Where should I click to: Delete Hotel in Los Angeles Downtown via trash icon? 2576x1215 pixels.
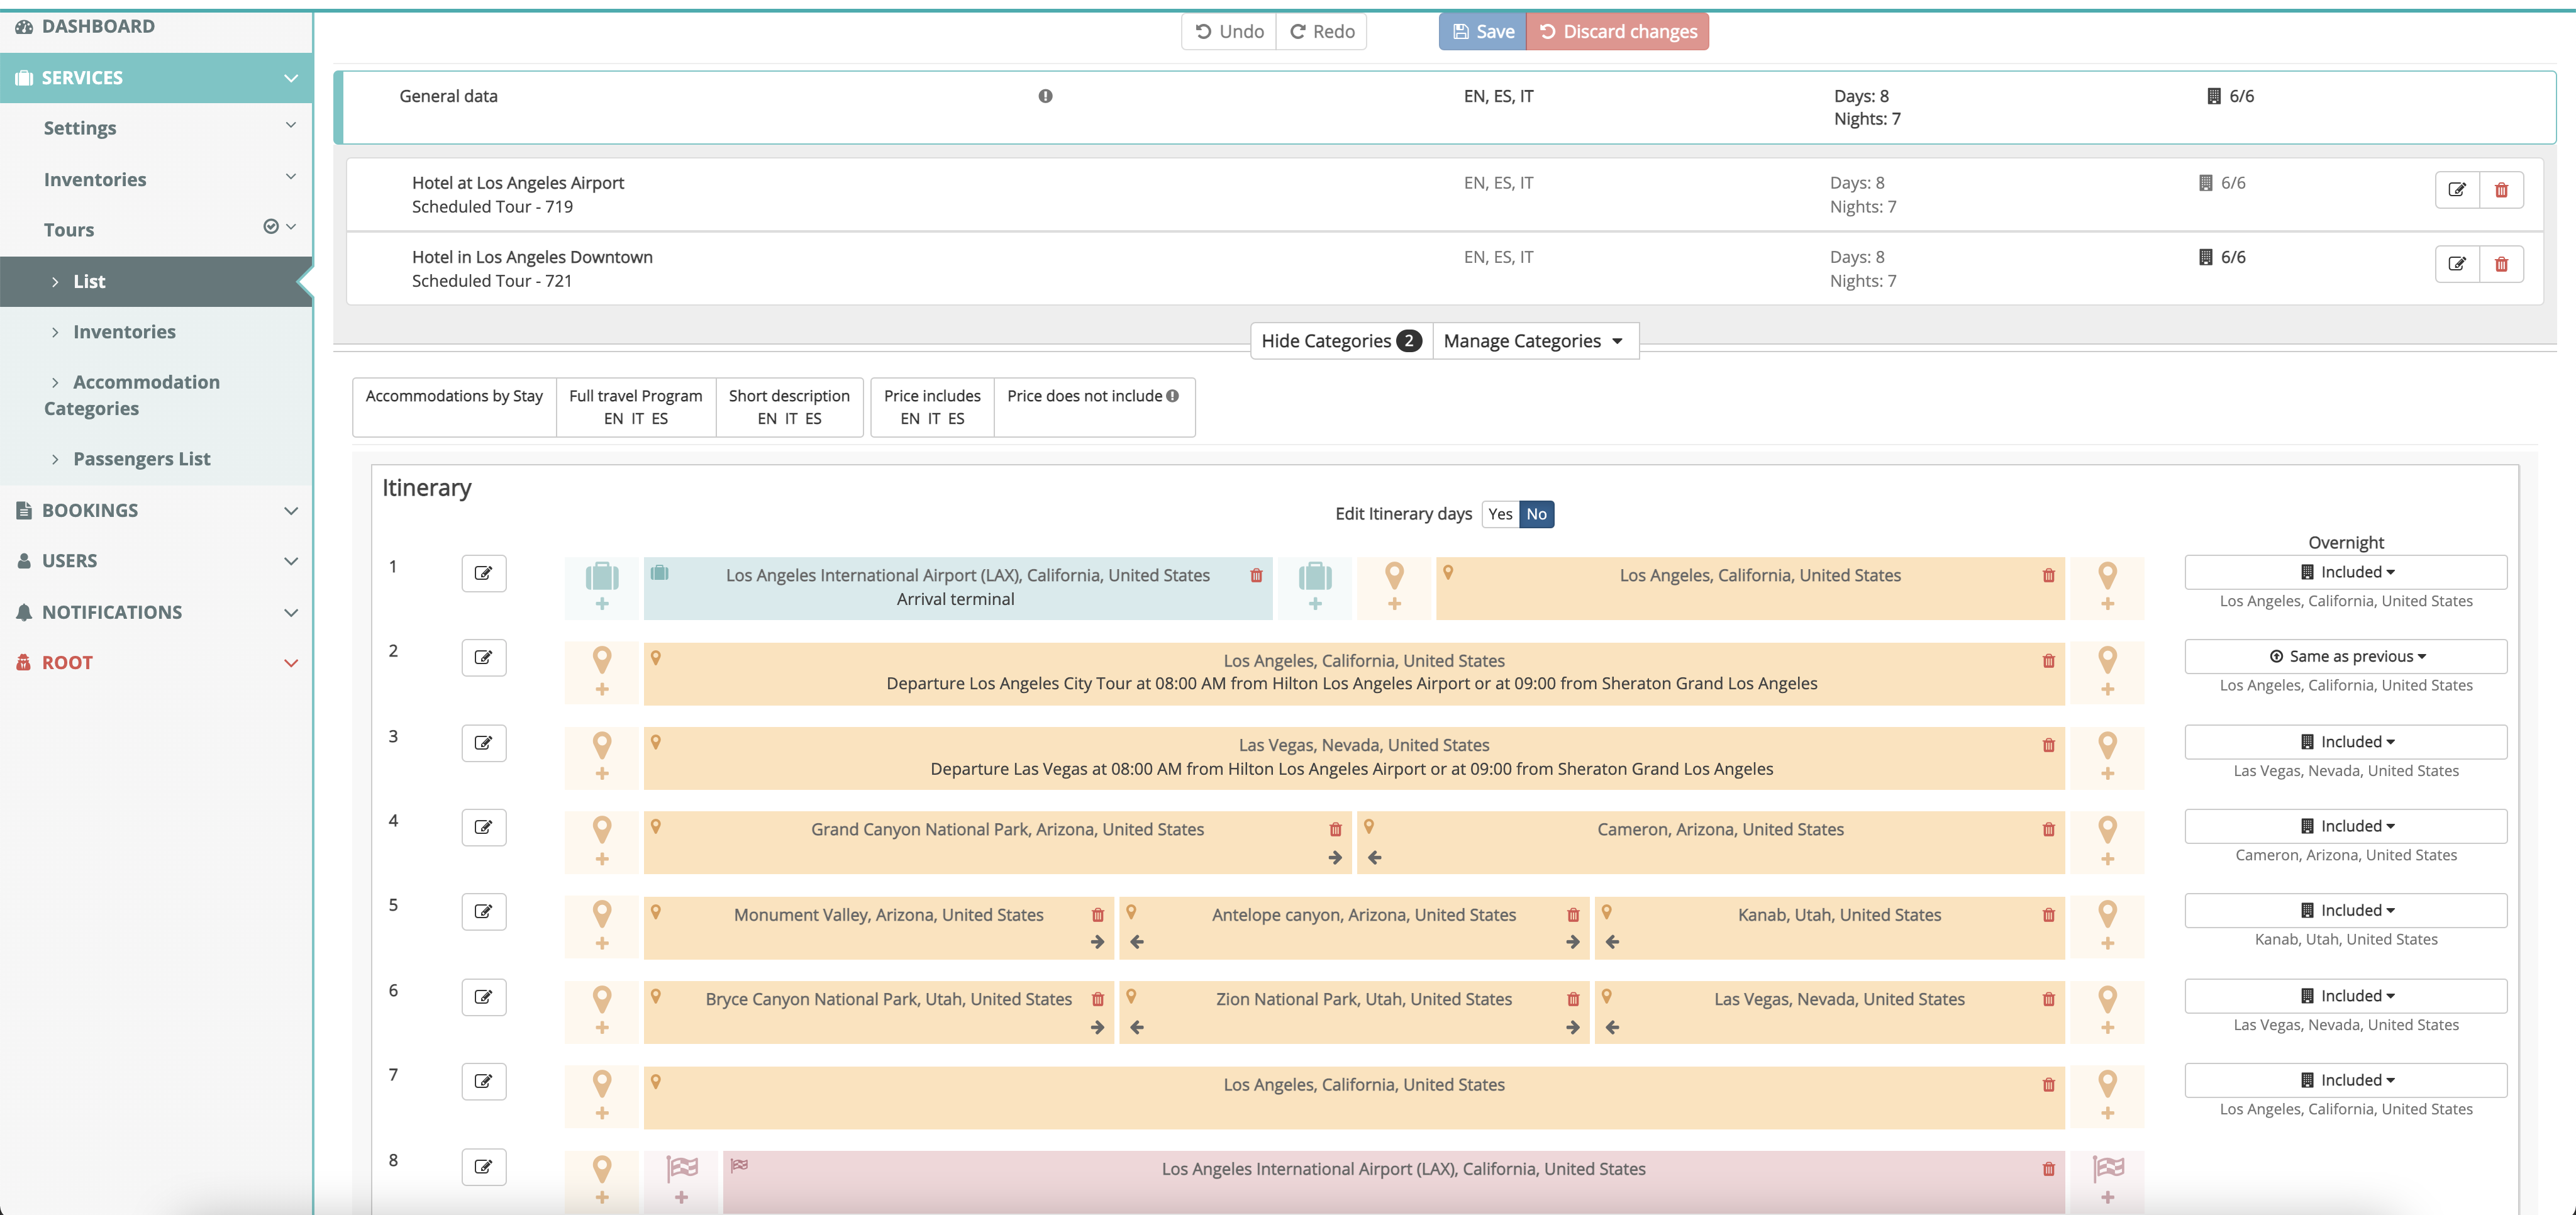[2502, 263]
